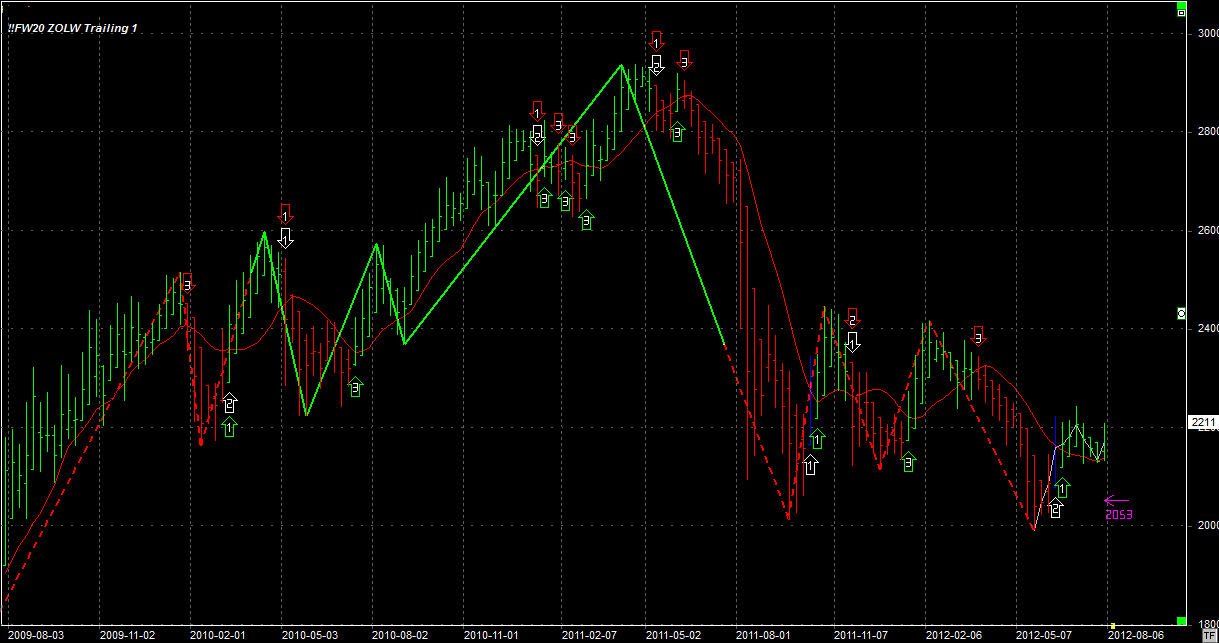
Task: Click the 2011-08-01 date label
Action: click(x=763, y=635)
